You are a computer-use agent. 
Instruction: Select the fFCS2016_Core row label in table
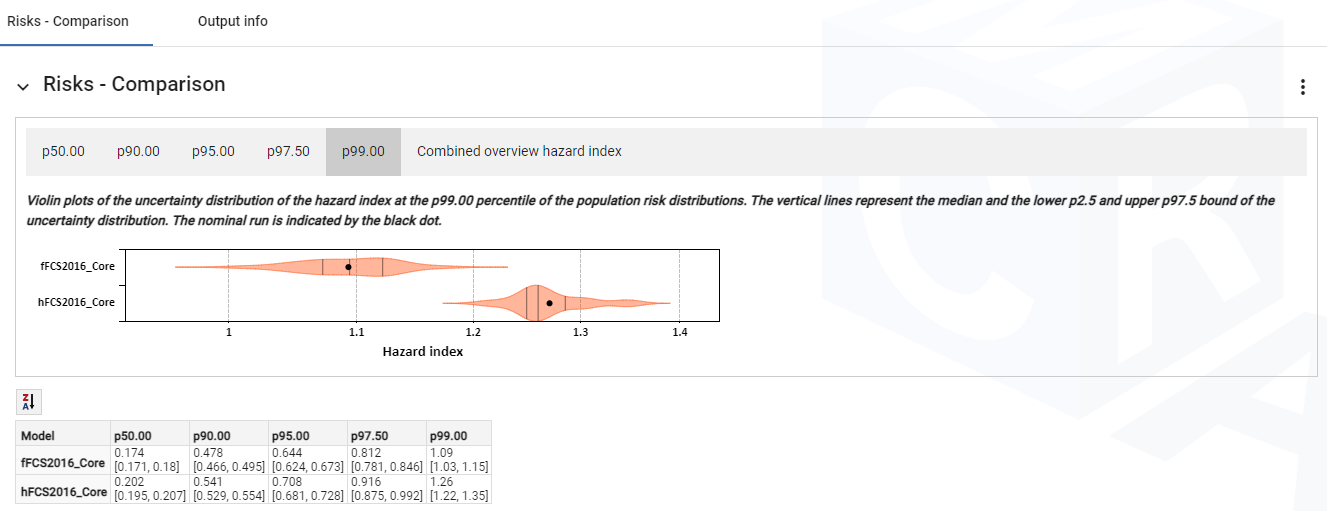pos(63,463)
